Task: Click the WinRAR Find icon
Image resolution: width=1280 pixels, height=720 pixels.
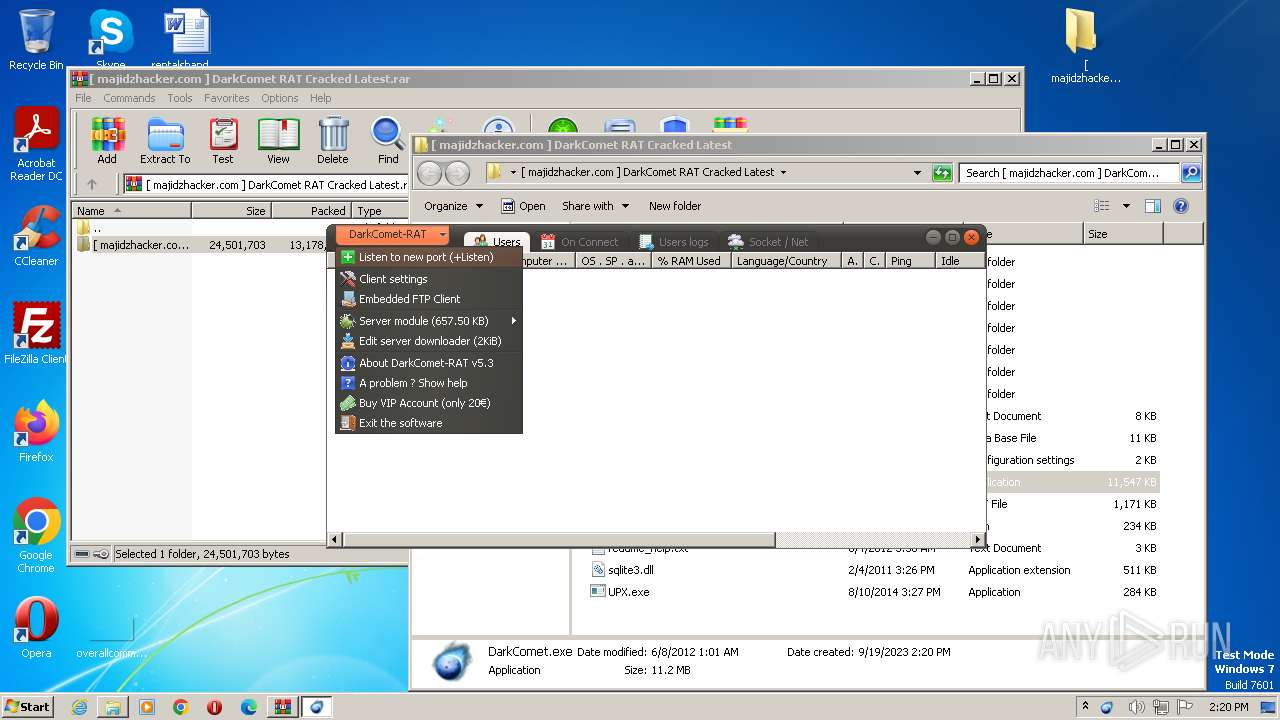Action: (388, 141)
